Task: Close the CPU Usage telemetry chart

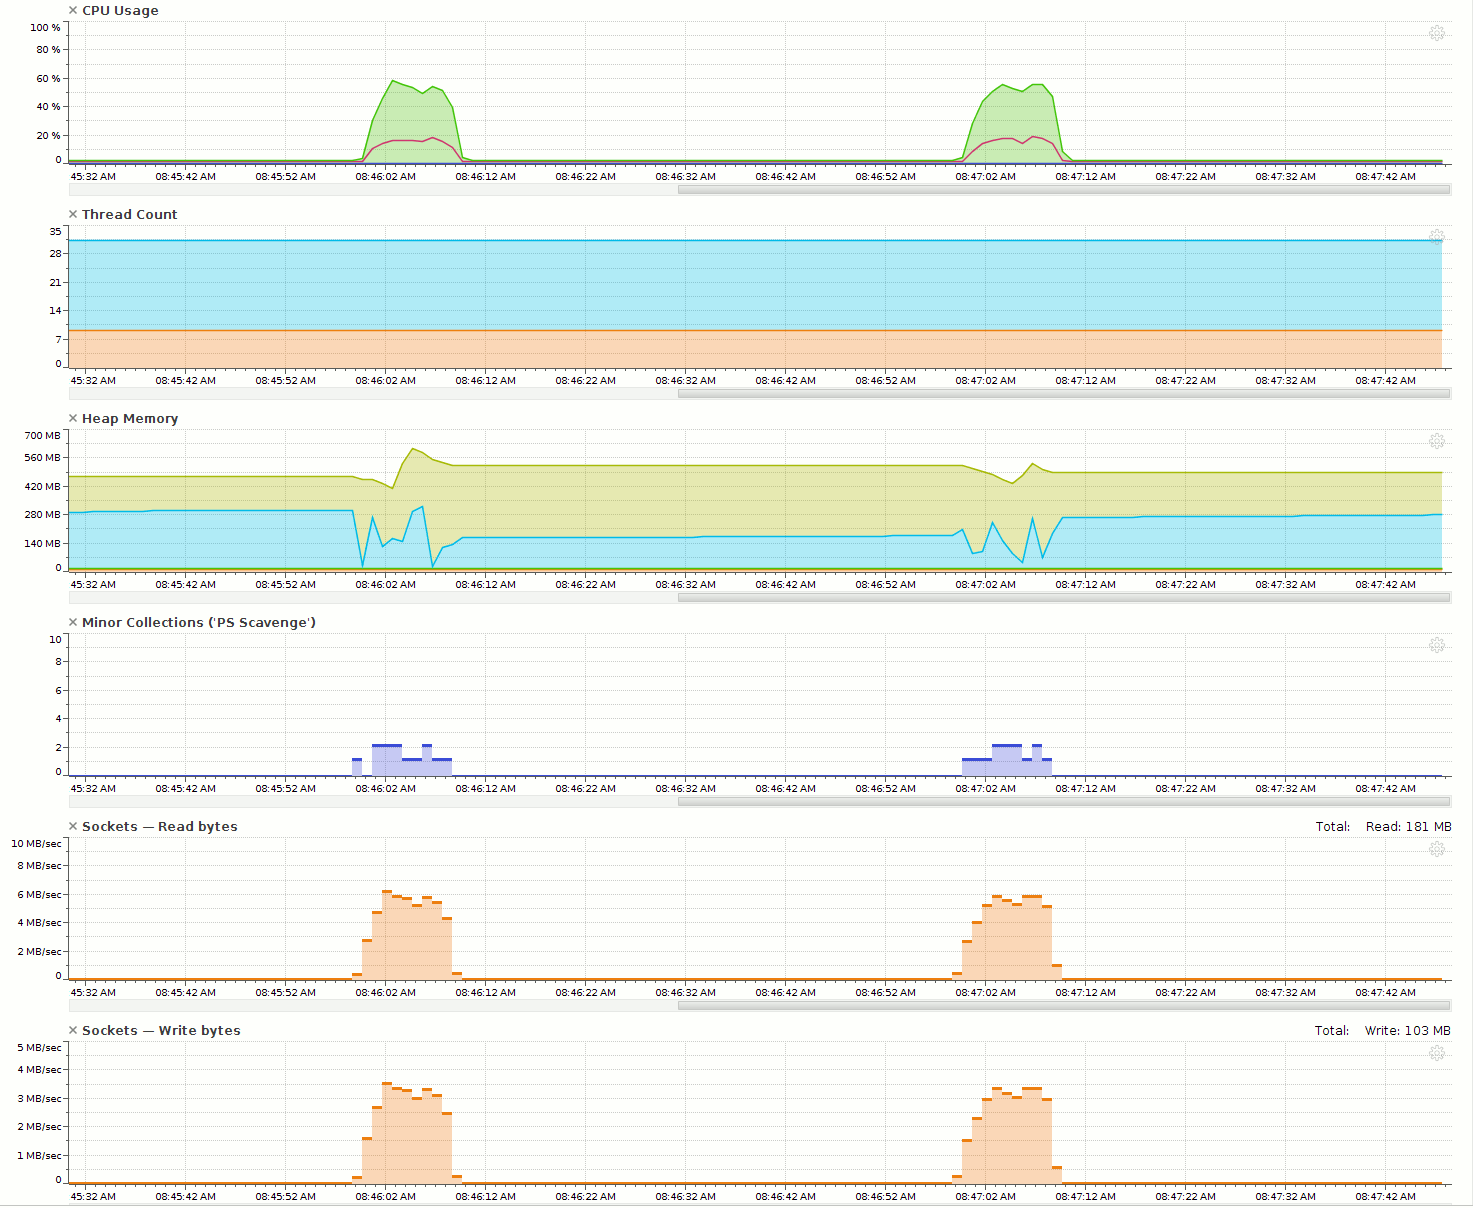Action: pos(73,10)
